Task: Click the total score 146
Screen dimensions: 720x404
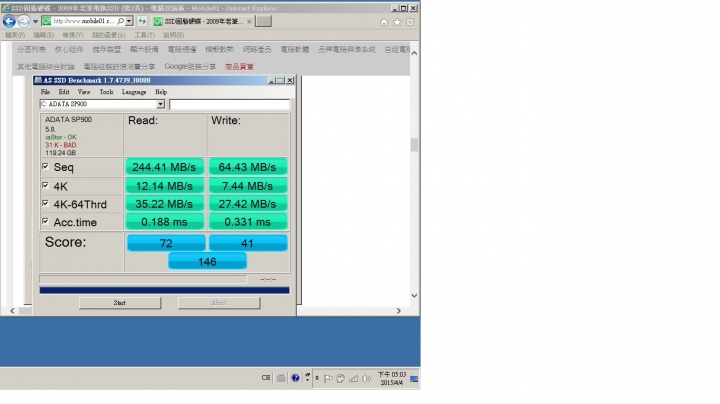Action: pyautogui.click(x=207, y=261)
